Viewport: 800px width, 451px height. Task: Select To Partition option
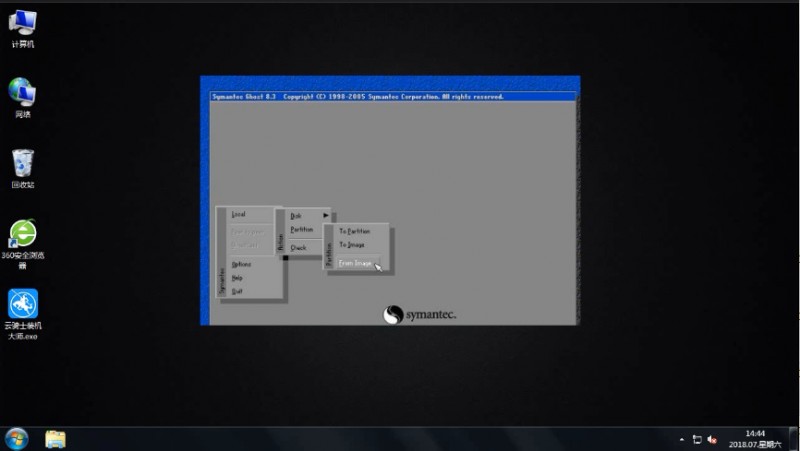click(355, 231)
